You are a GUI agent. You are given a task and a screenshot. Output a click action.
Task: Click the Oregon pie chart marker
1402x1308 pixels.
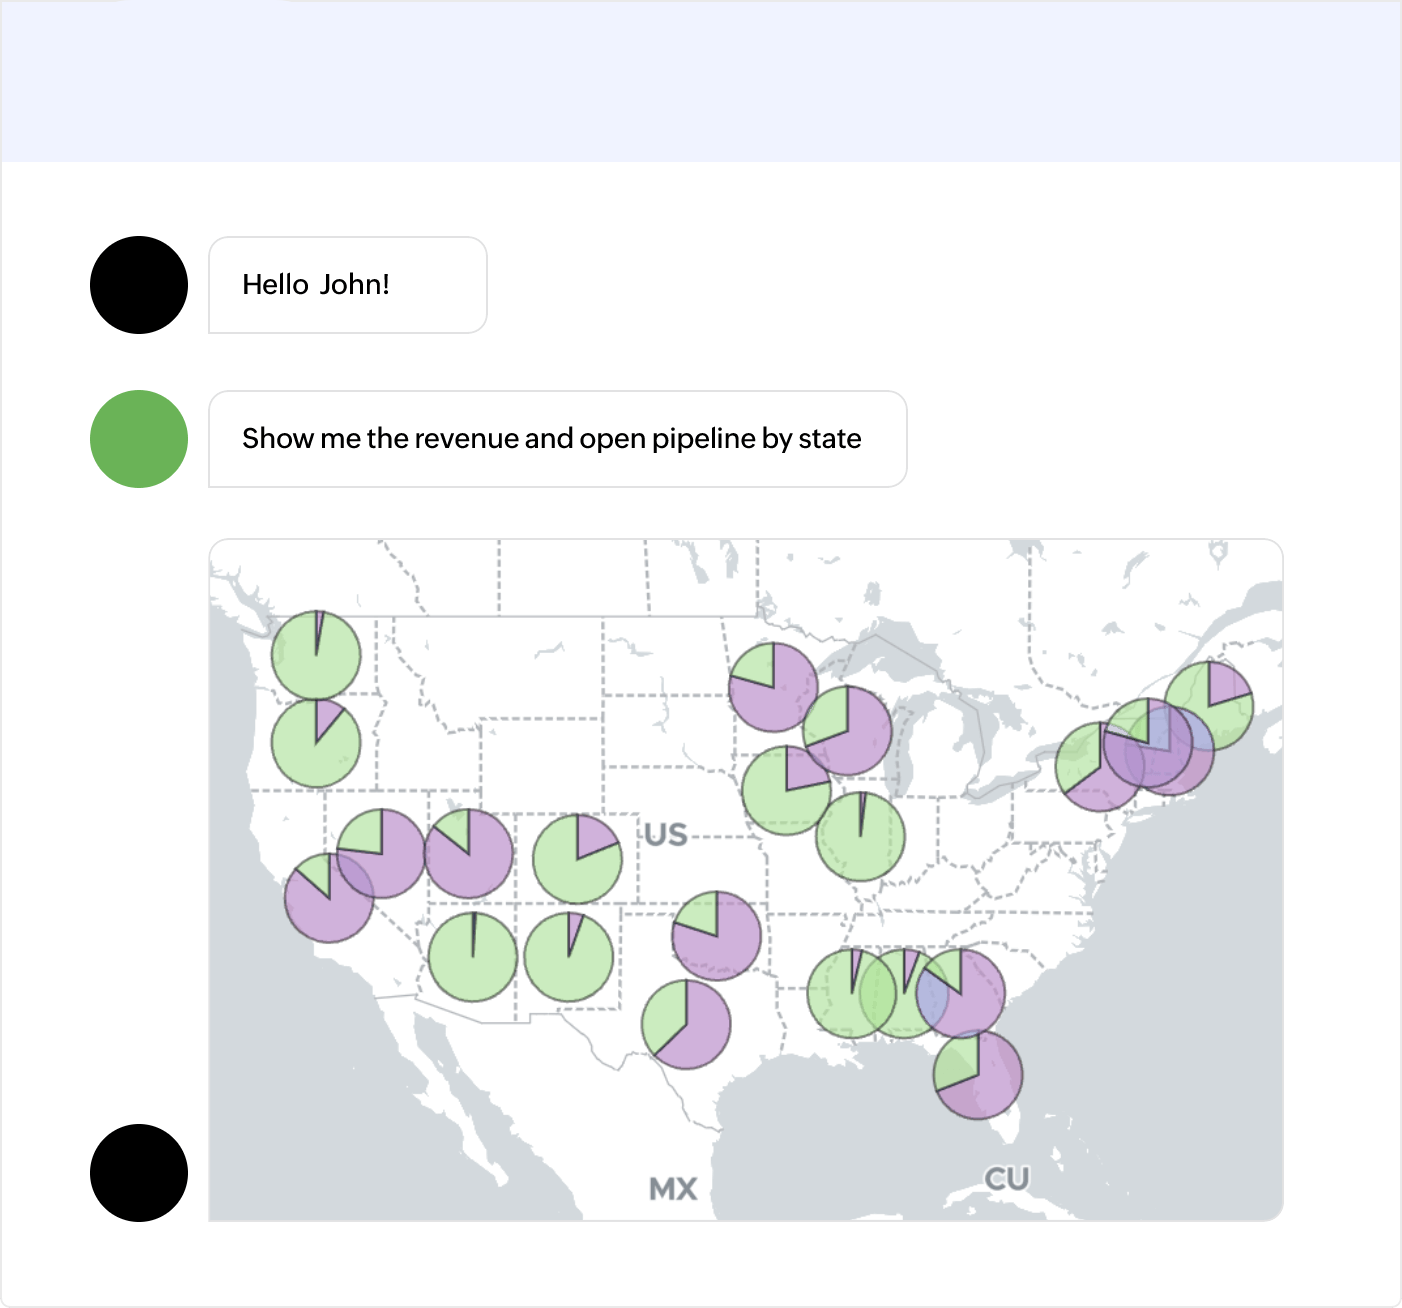pyautogui.click(x=316, y=744)
